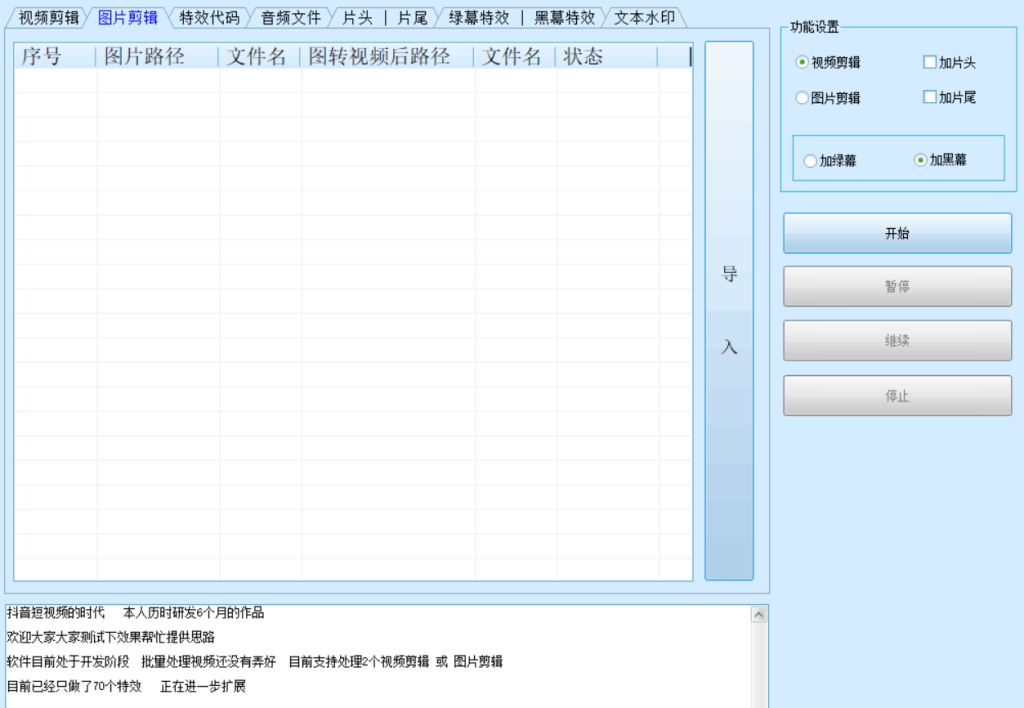The image size is (1024, 708).
Task: Switch to the 视频剪辑 tab
Action: coord(48,17)
